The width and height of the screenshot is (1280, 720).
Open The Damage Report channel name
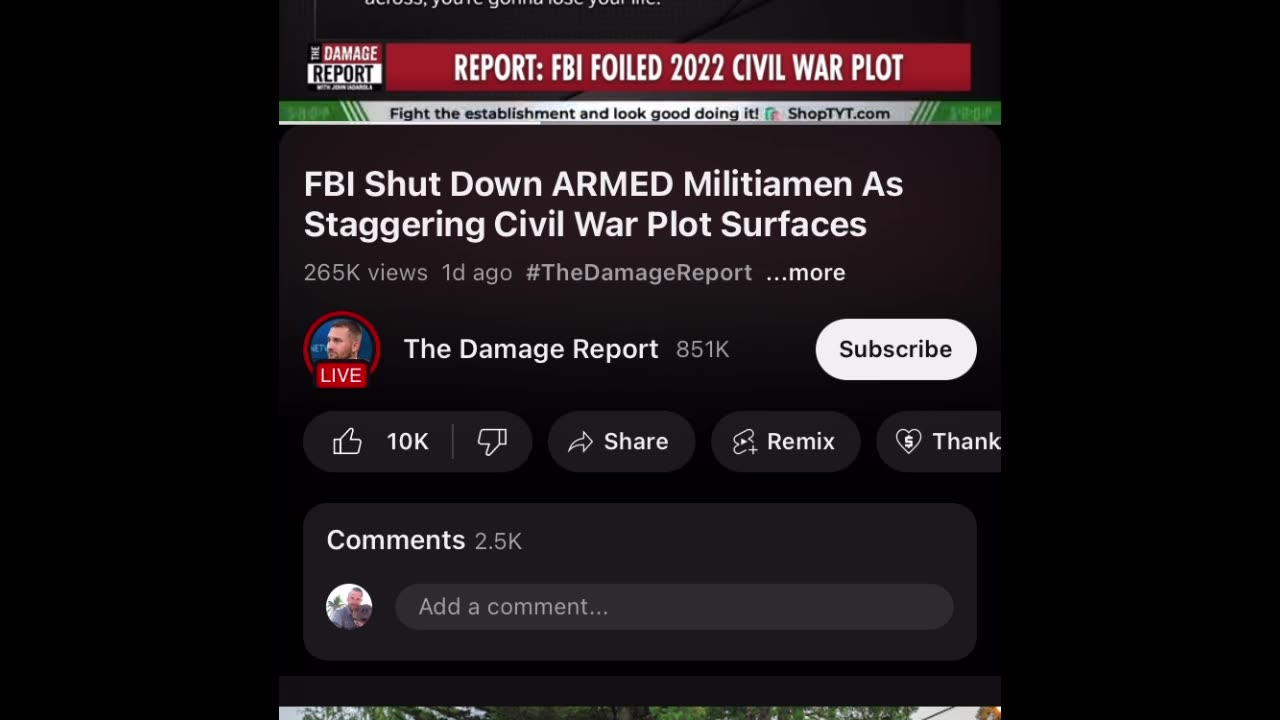click(x=531, y=349)
